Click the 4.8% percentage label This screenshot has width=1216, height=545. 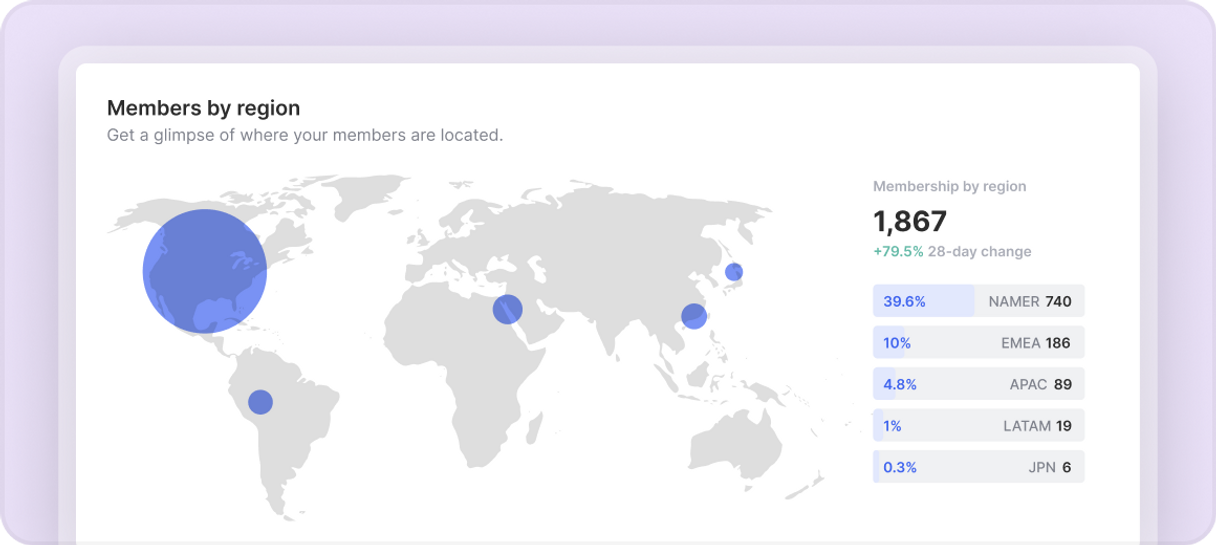tap(900, 384)
